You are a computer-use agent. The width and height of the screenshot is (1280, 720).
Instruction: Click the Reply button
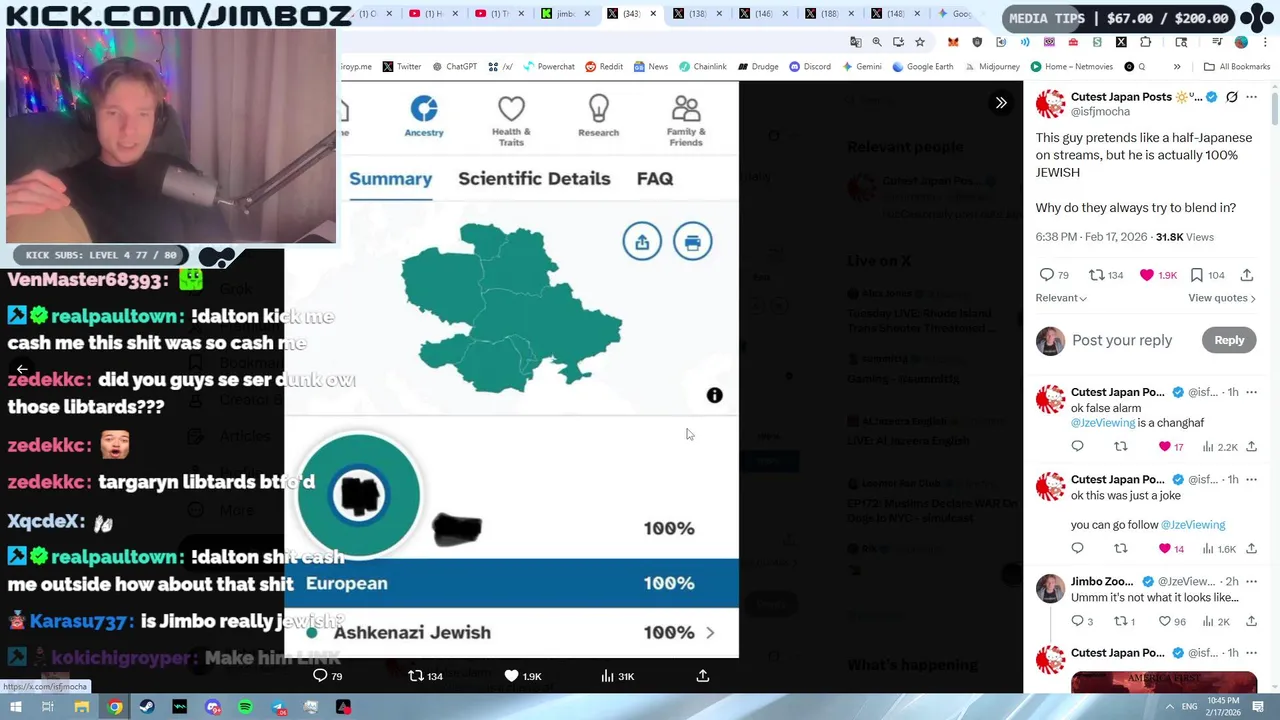click(1229, 340)
